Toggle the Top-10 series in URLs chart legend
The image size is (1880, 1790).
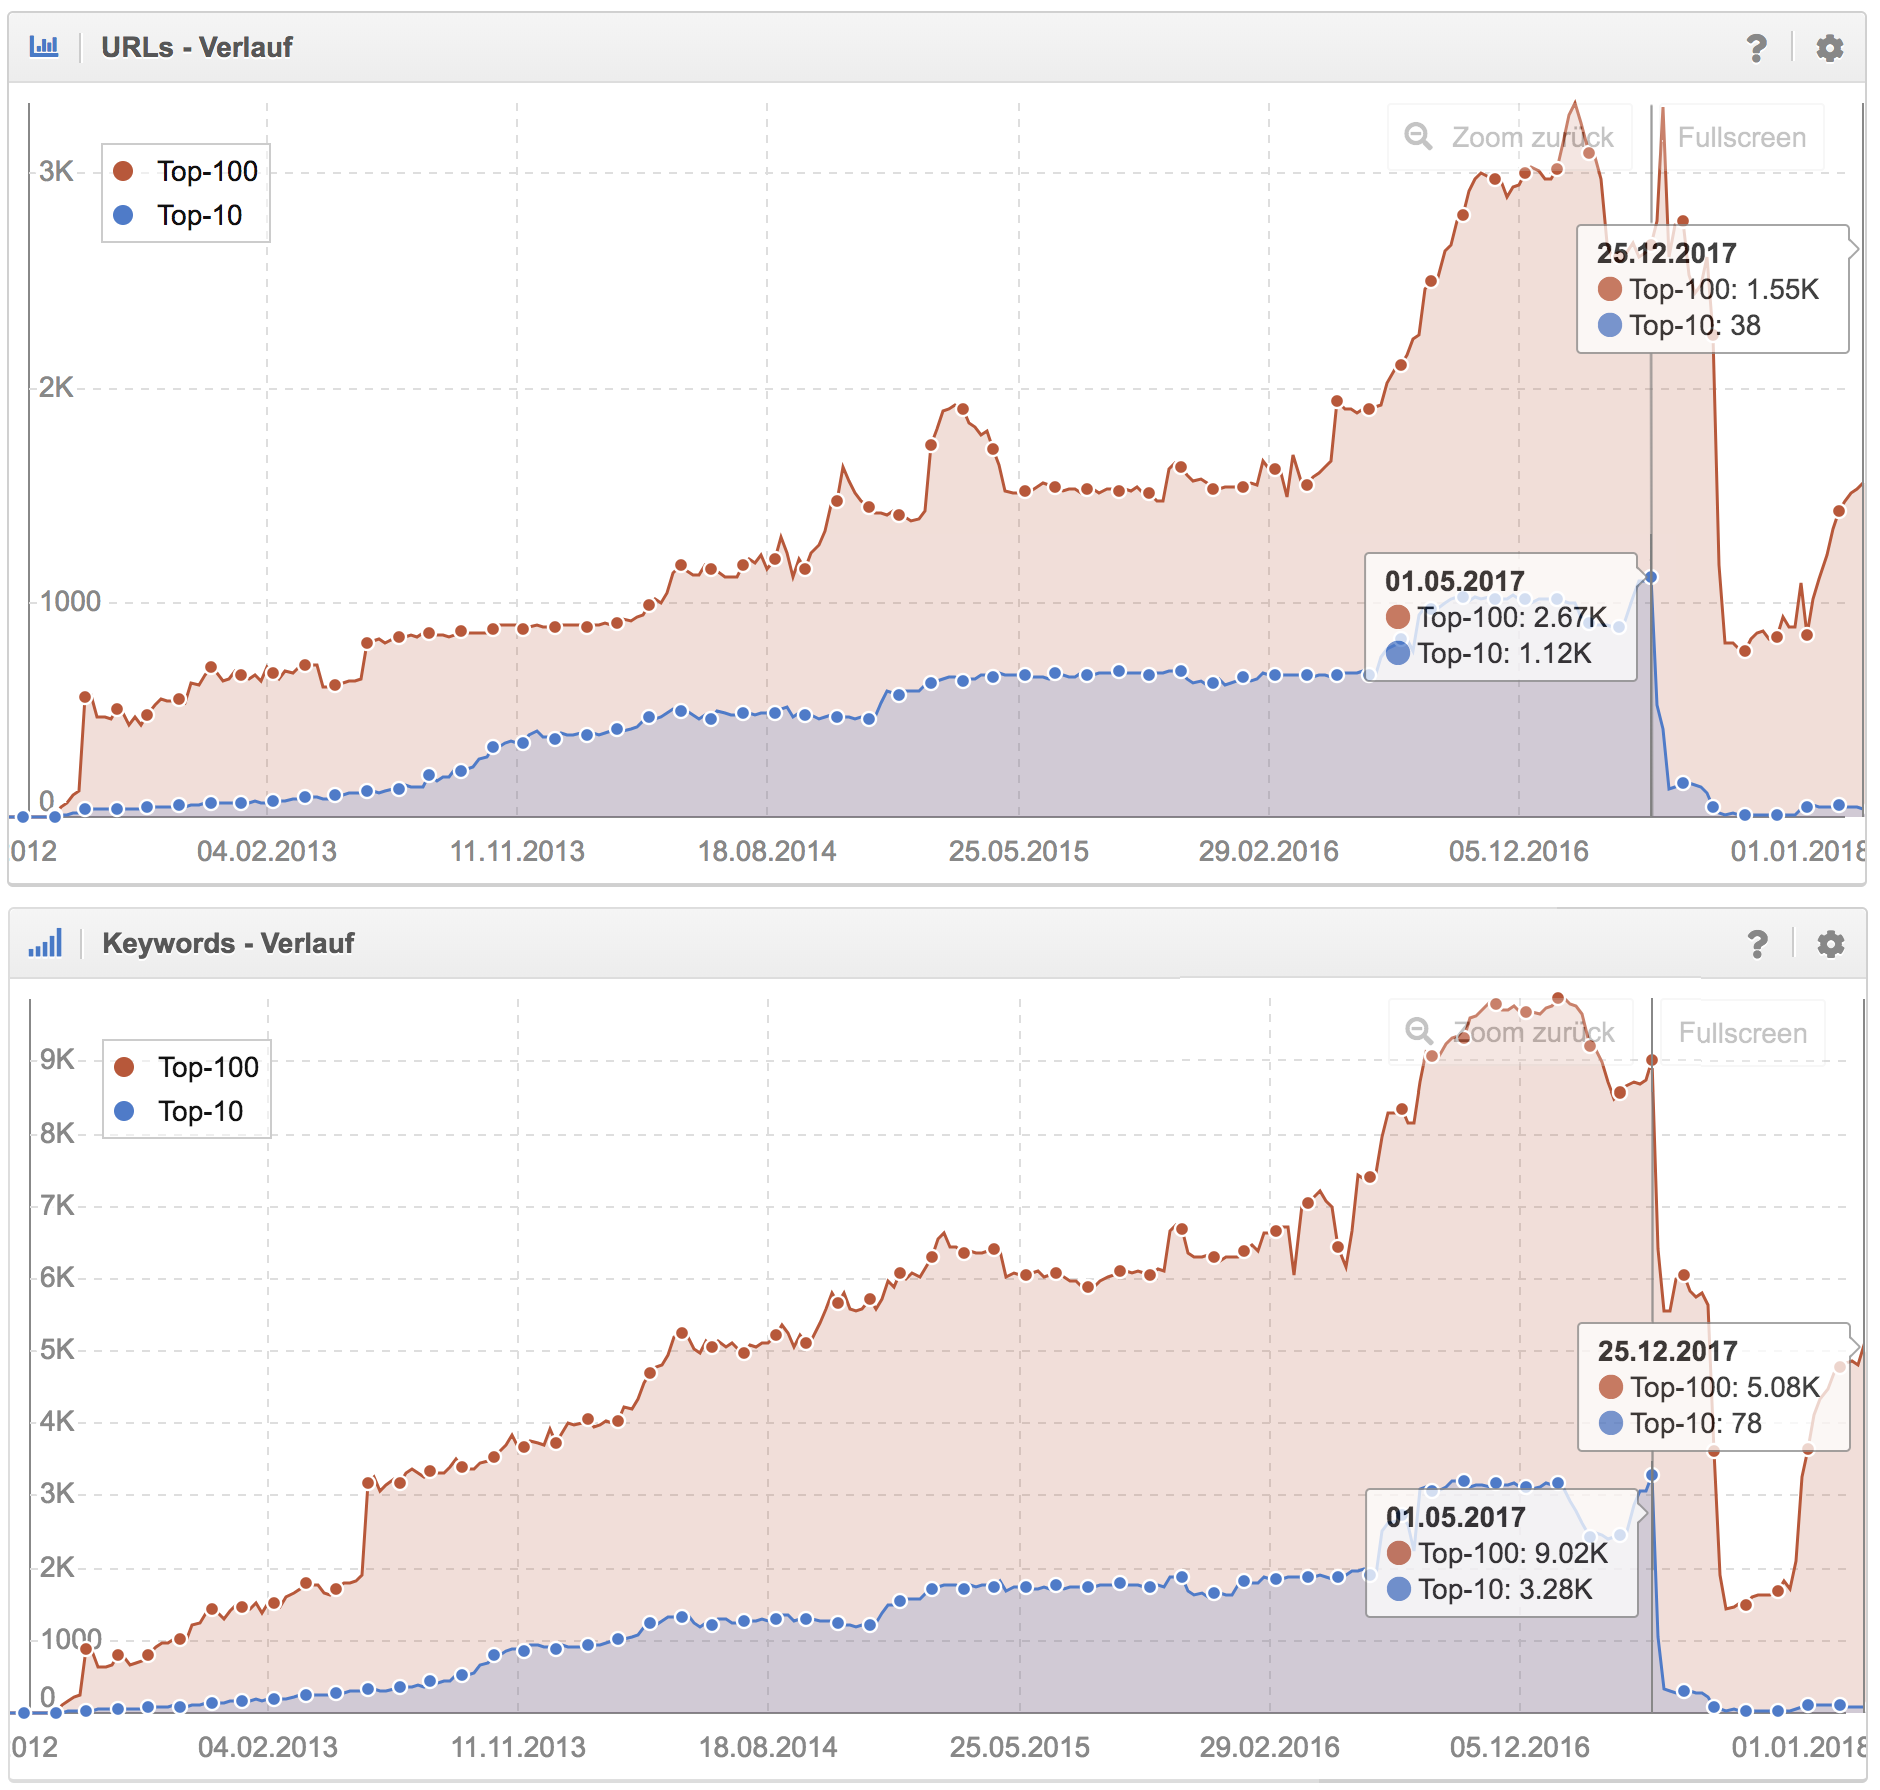pos(199,215)
